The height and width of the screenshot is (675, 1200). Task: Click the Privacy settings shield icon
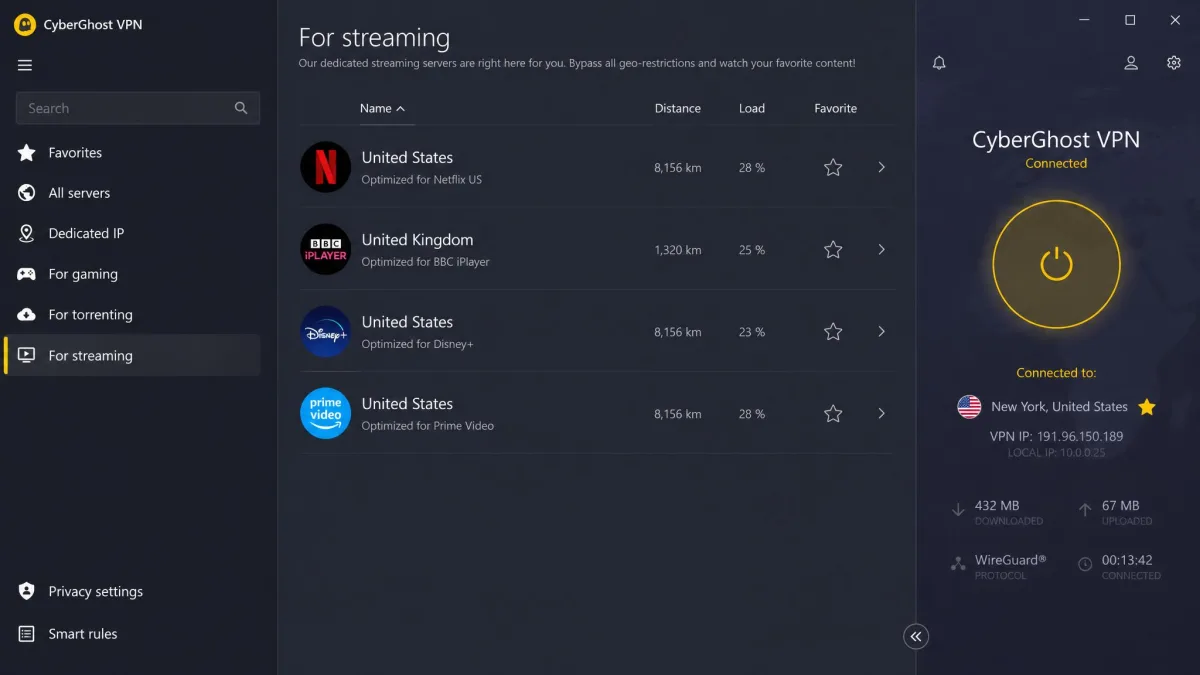pyautogui.click(x=27, y=591)
